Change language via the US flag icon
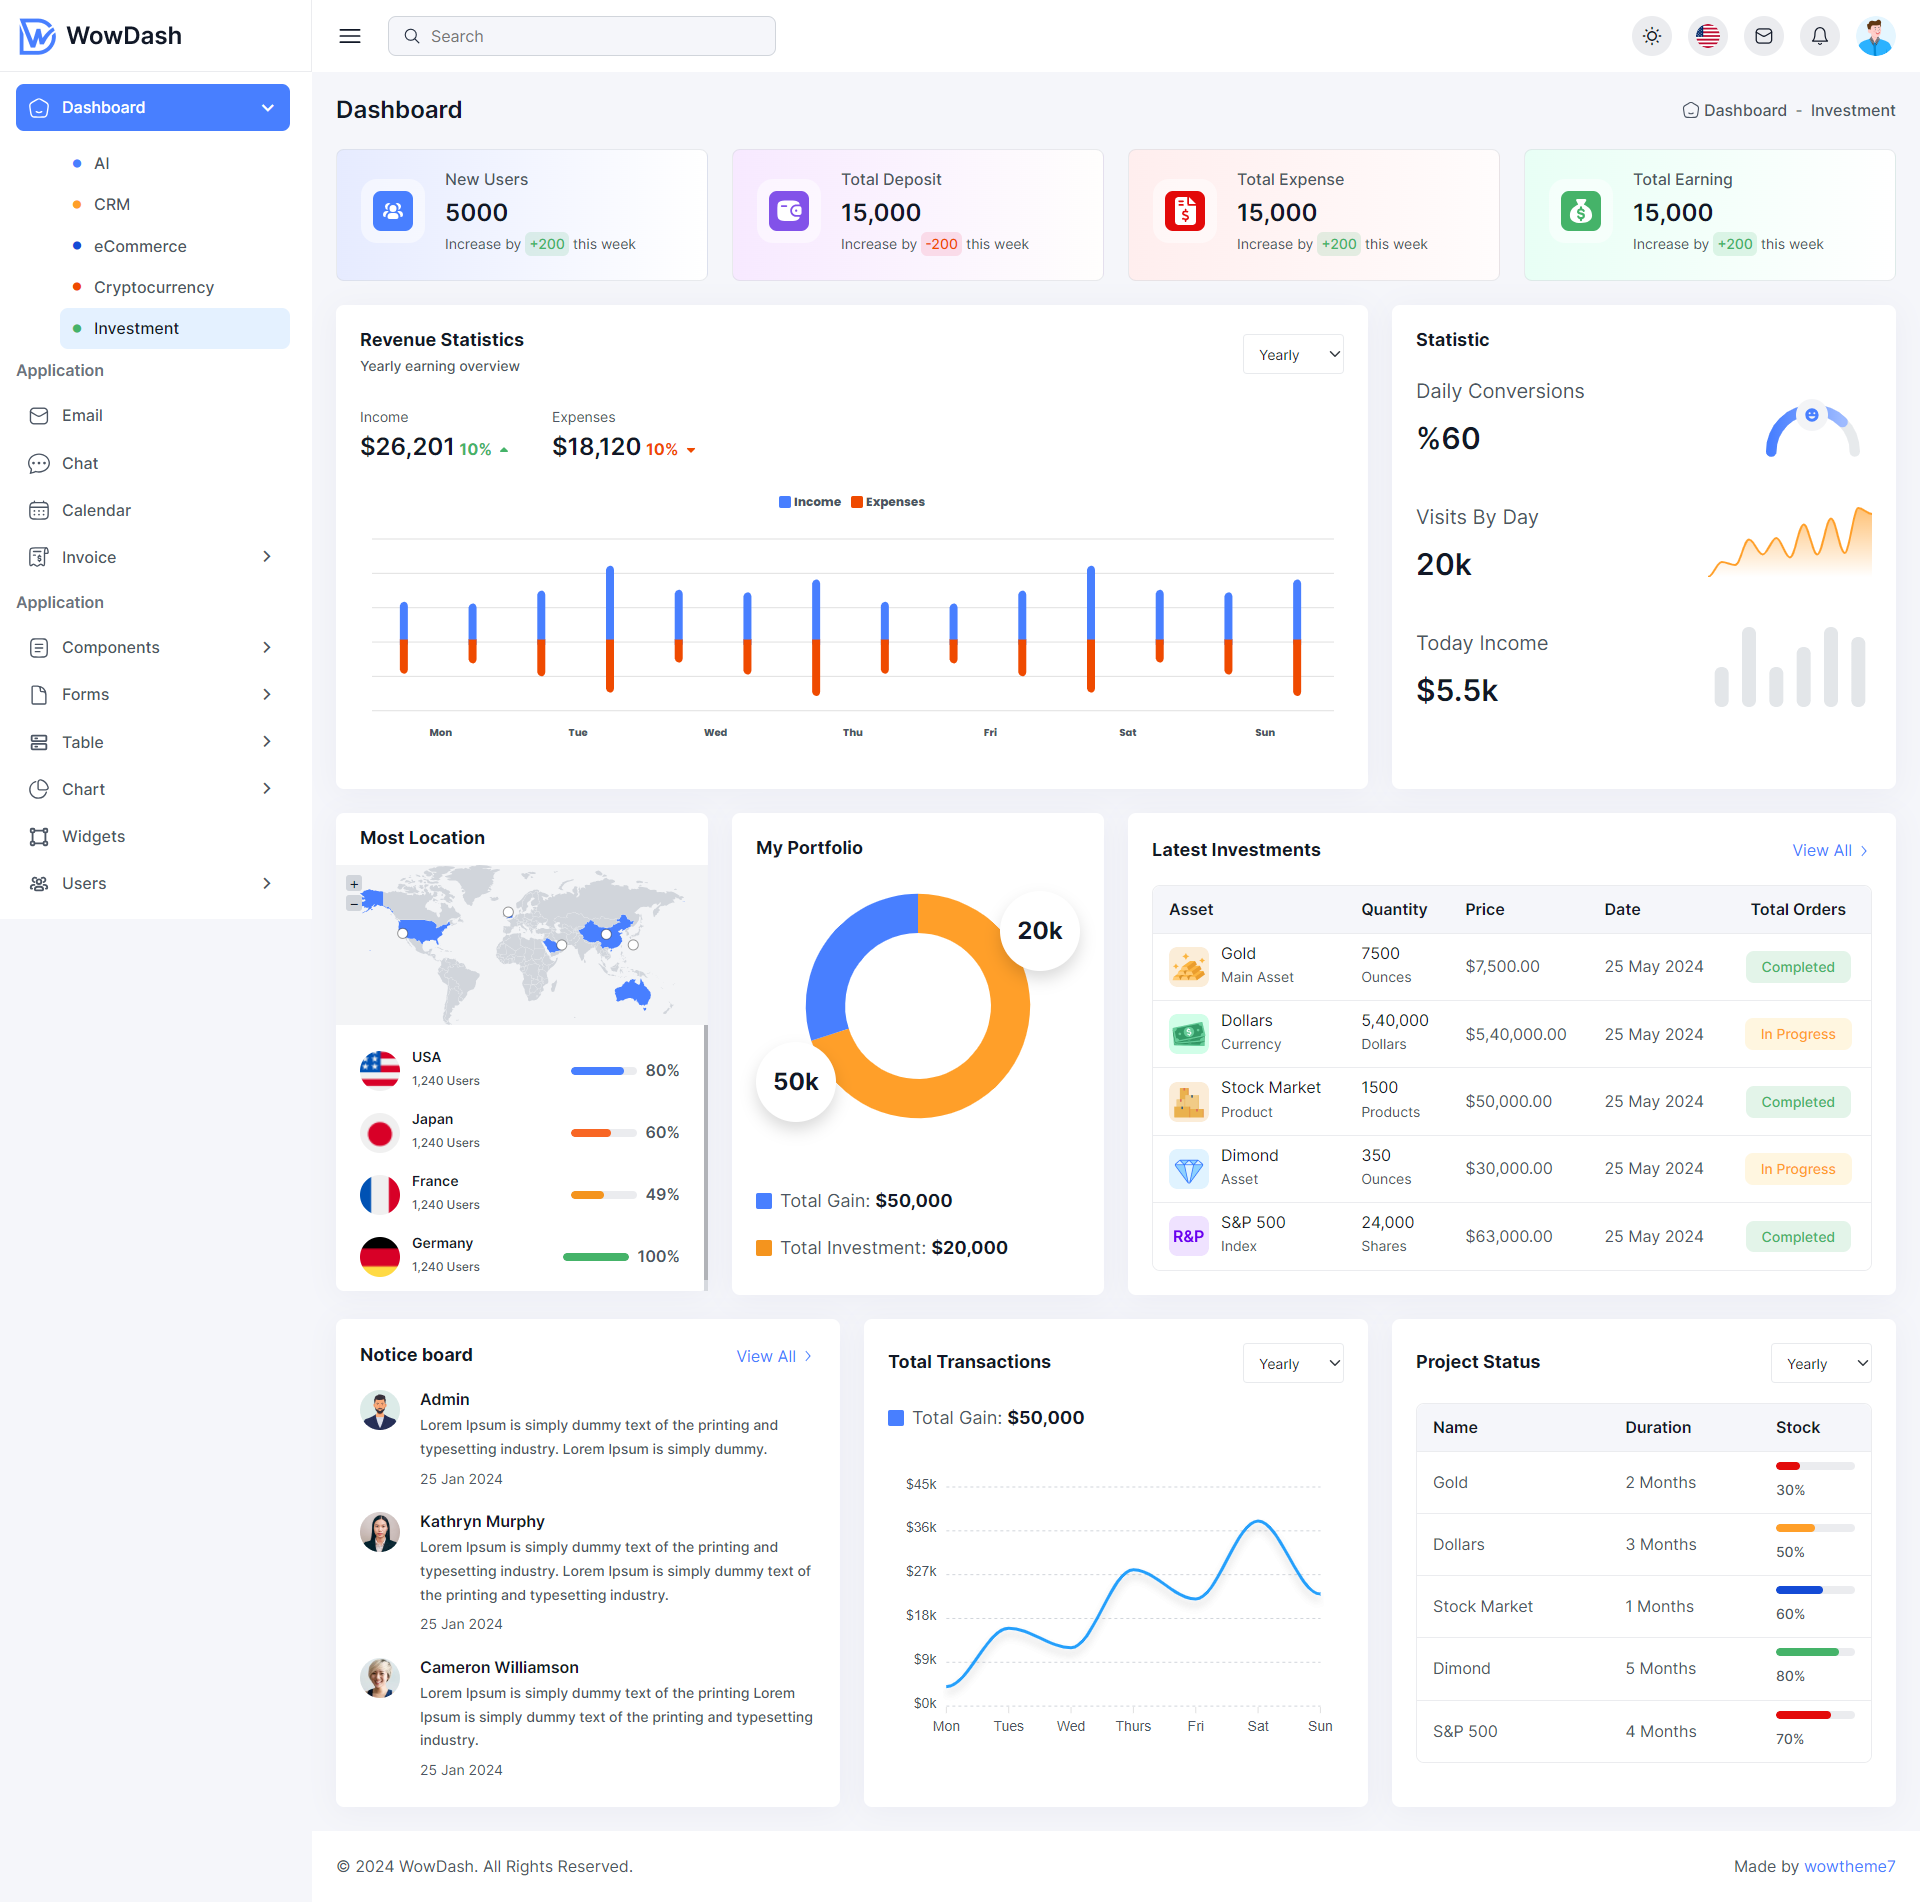Screen dimensions: 1920x1902 1708,35
